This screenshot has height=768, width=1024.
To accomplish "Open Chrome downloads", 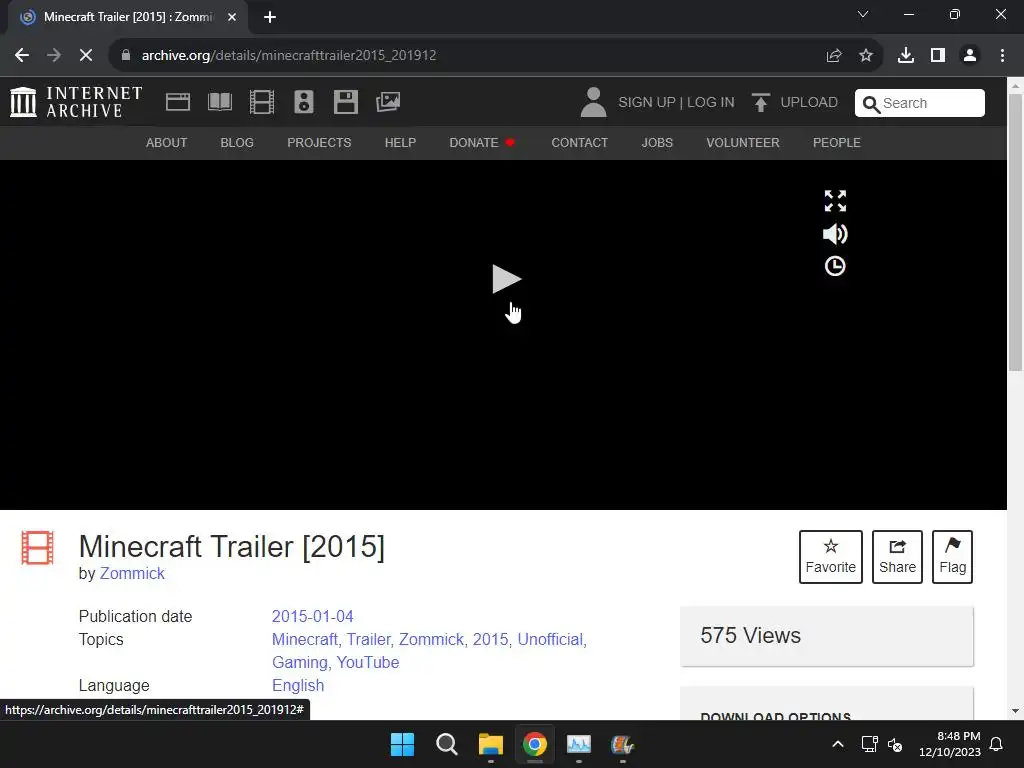I will tap(906, 56).
